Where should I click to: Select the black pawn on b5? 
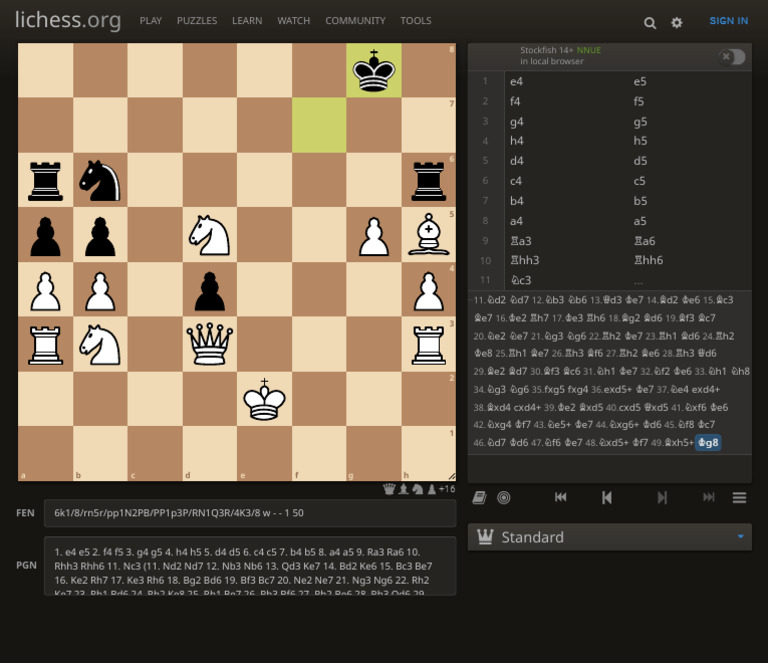100,235
